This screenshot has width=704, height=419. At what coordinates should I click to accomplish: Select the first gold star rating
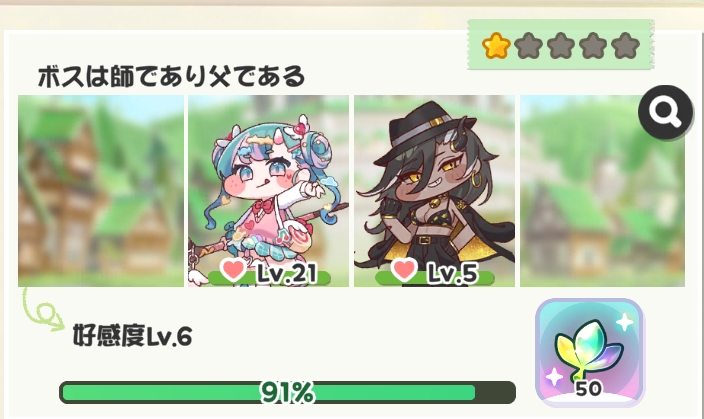496,46
